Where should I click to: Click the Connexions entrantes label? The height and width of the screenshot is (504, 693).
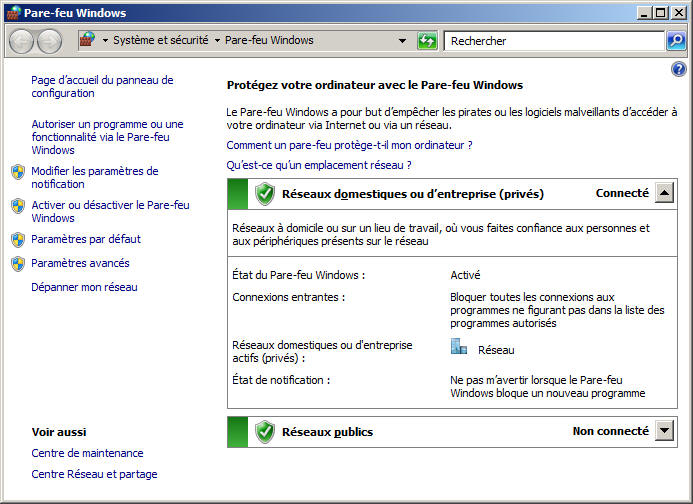[x=288, y=297]
